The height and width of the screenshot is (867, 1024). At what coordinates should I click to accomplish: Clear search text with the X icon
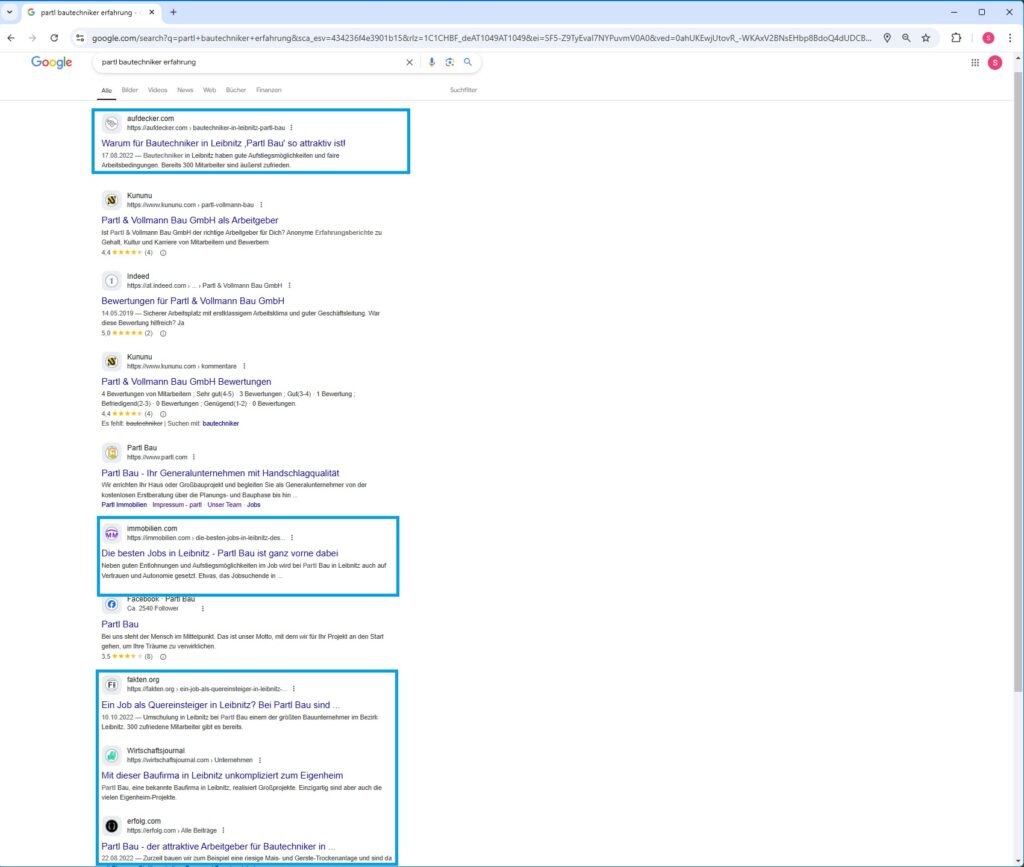pyautogui.click(x=409, y=62)
